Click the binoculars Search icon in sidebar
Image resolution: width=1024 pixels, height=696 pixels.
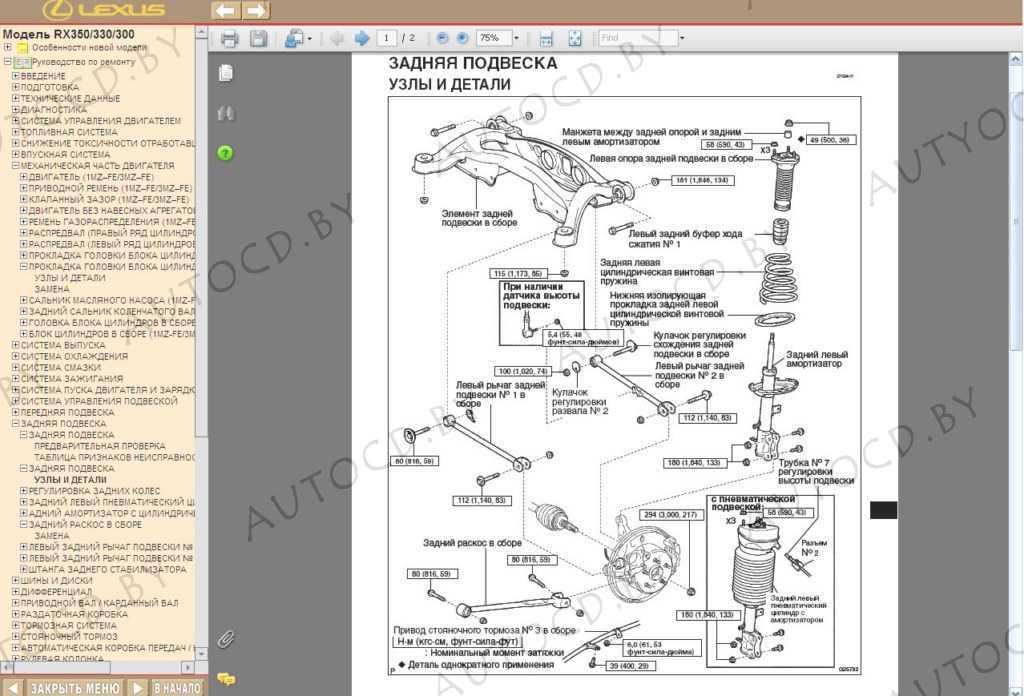(226, 113)
